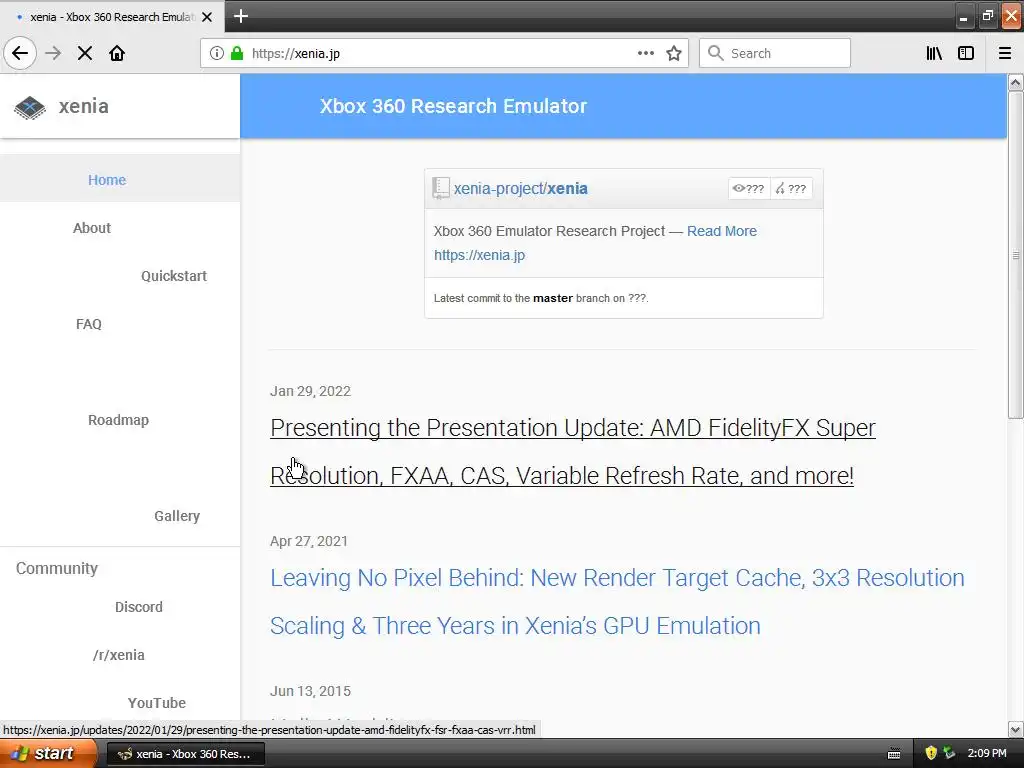This screenshot has width=1024, height=768.
Task: Click the green padlock security icon
Action: (237, 53)
